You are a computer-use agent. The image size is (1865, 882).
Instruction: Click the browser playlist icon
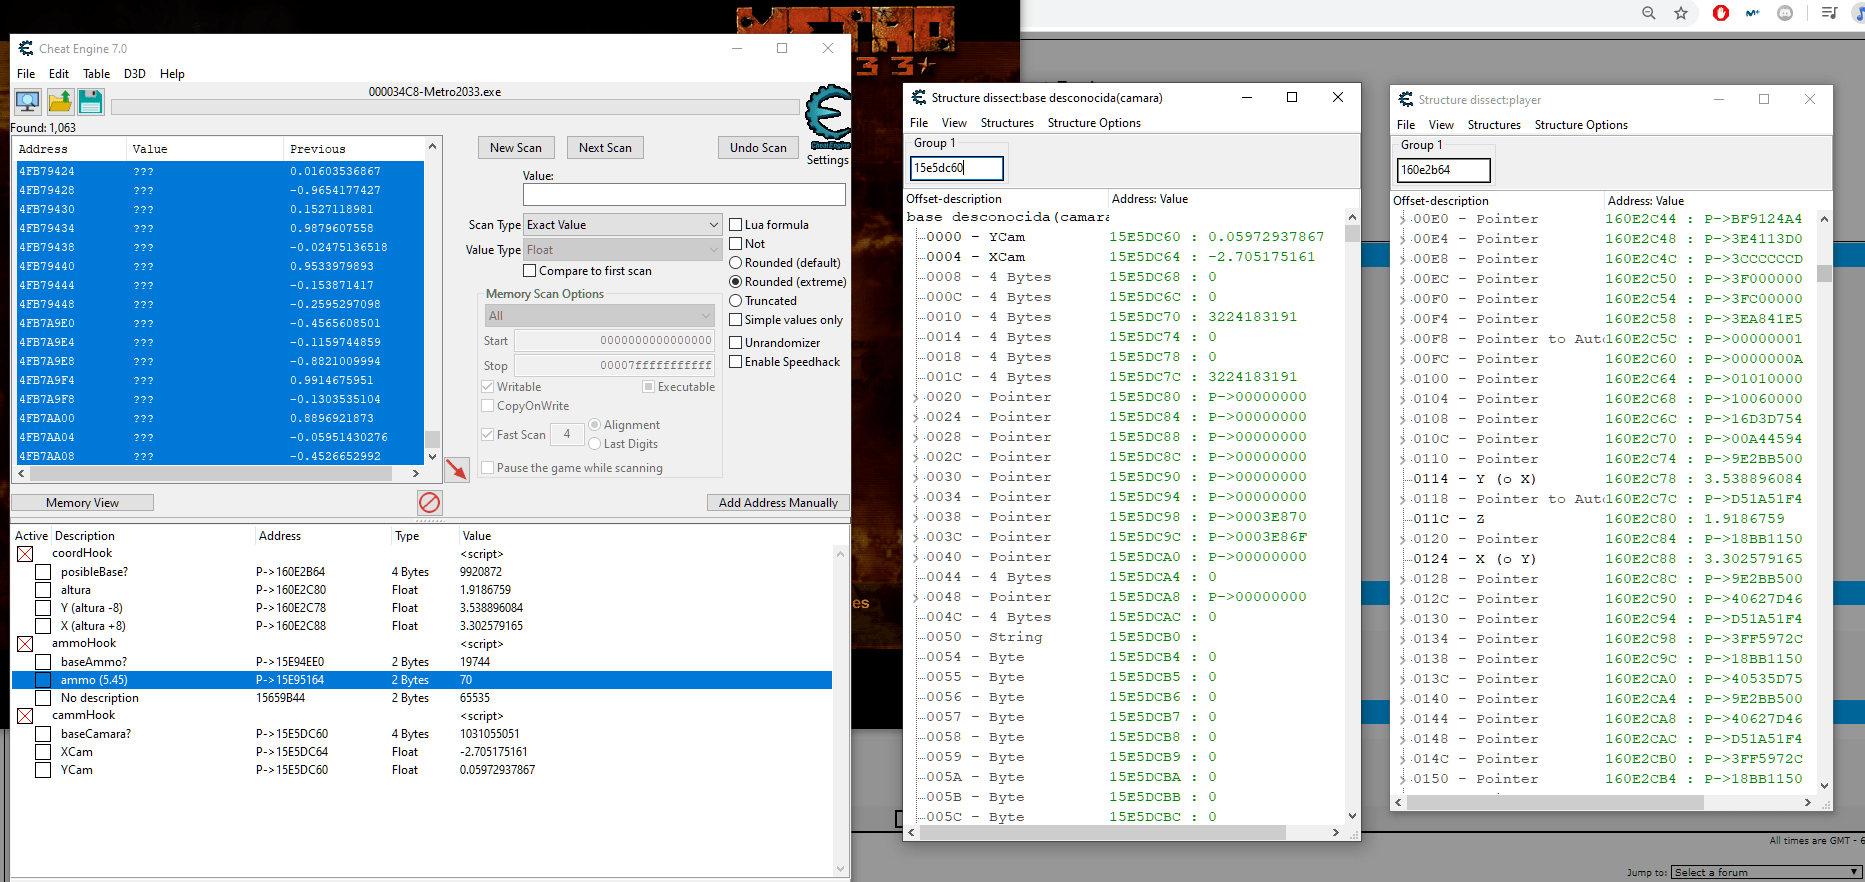tap(1829, 13)
